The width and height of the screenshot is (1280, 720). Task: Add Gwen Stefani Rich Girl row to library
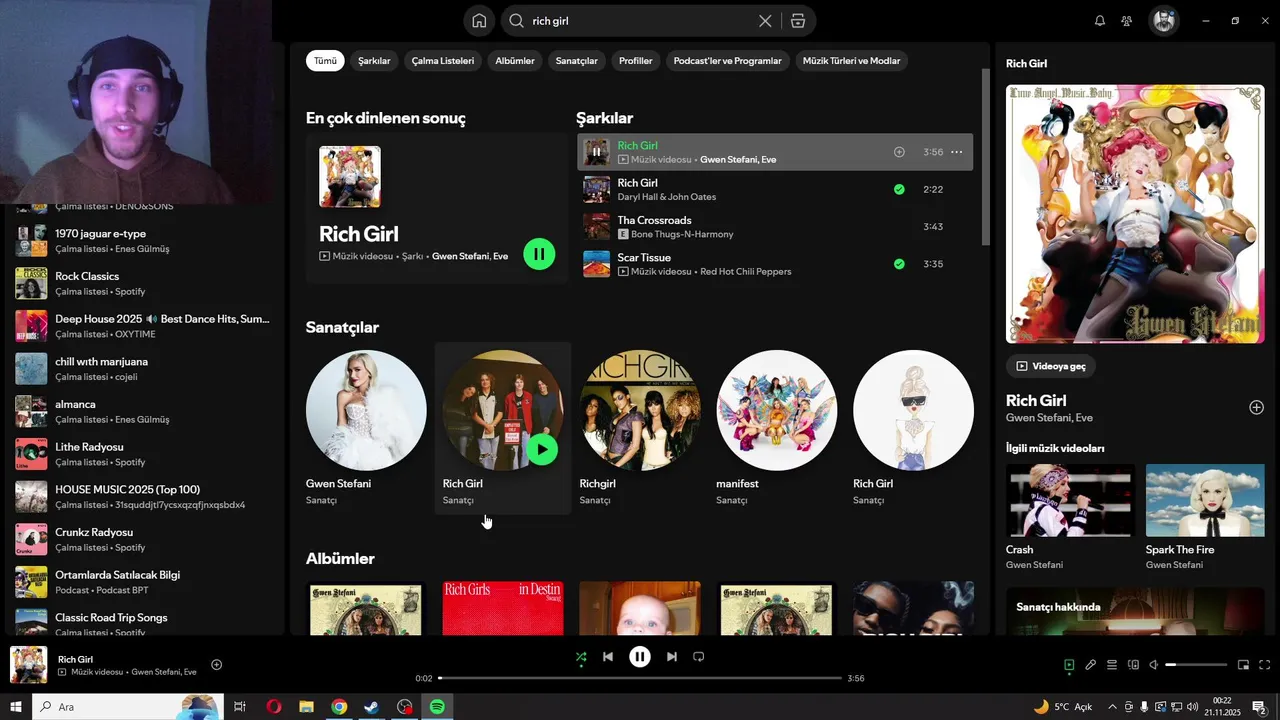coord(899,152)
